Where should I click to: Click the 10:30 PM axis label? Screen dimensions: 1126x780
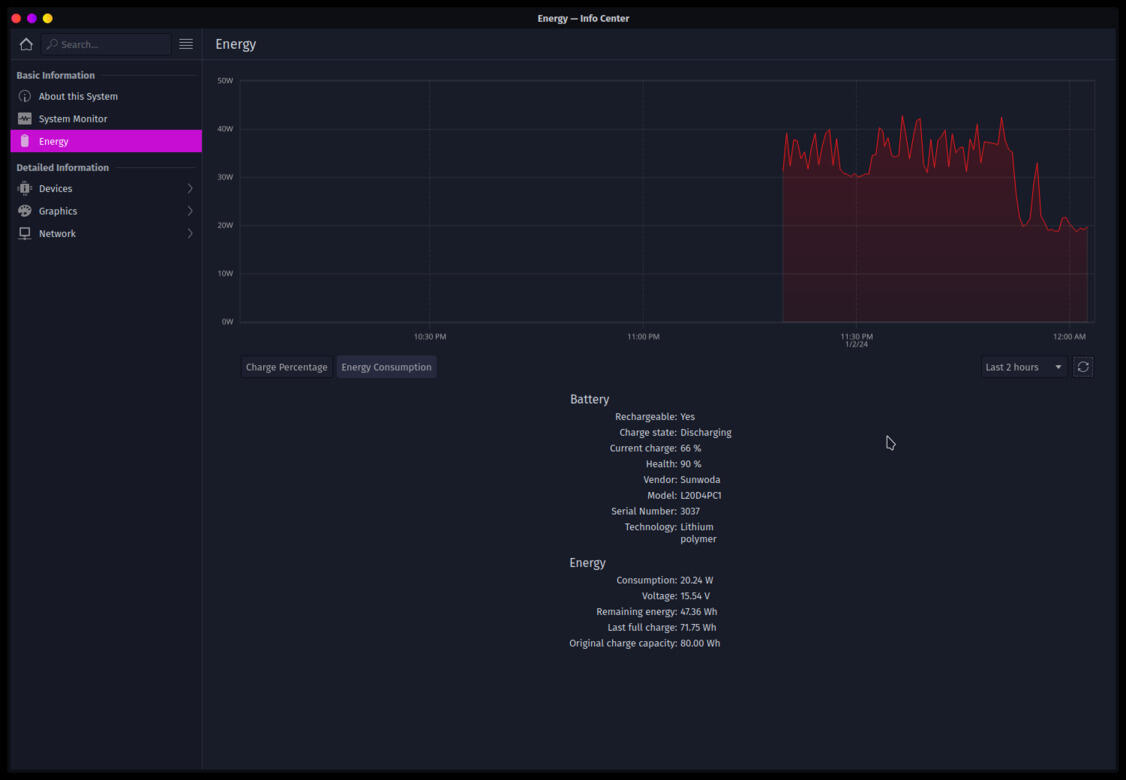(x=430, y=336)
